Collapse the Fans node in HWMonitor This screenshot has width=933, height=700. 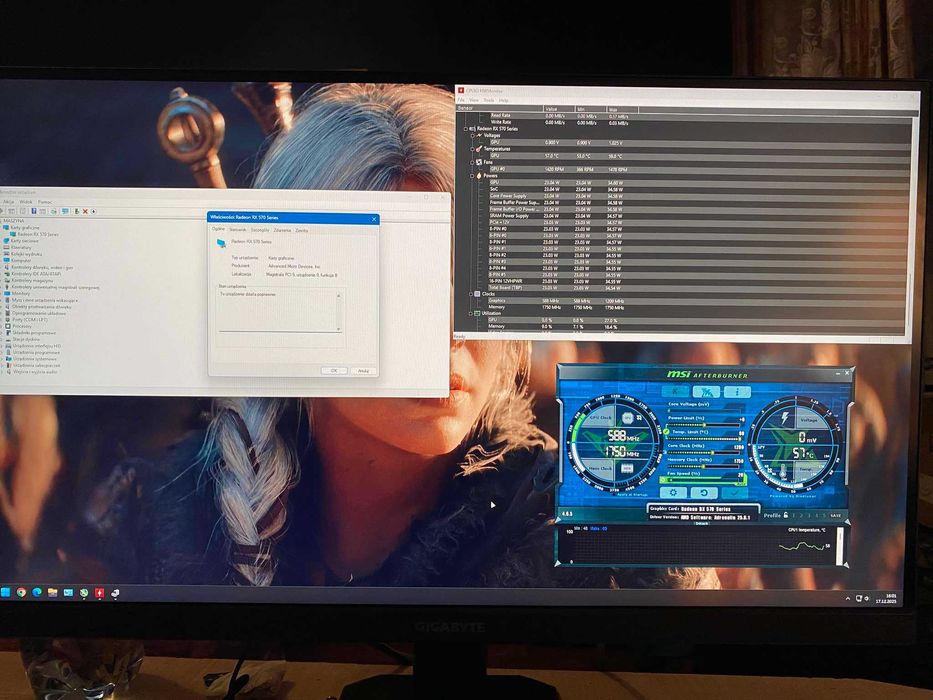coord(472,162)
